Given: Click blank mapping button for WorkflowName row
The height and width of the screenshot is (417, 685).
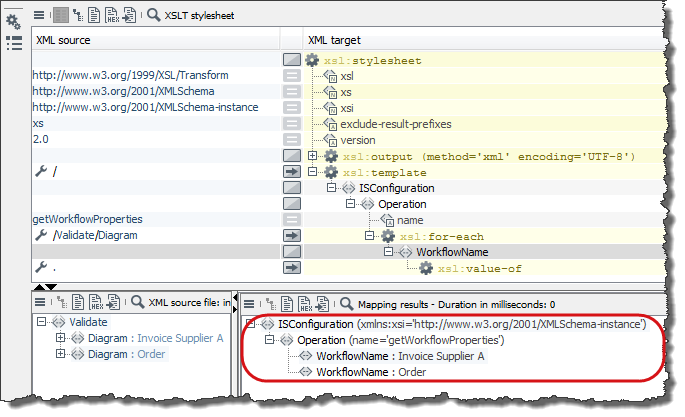Looking at the screenshot, I should [x=292, y=251].
